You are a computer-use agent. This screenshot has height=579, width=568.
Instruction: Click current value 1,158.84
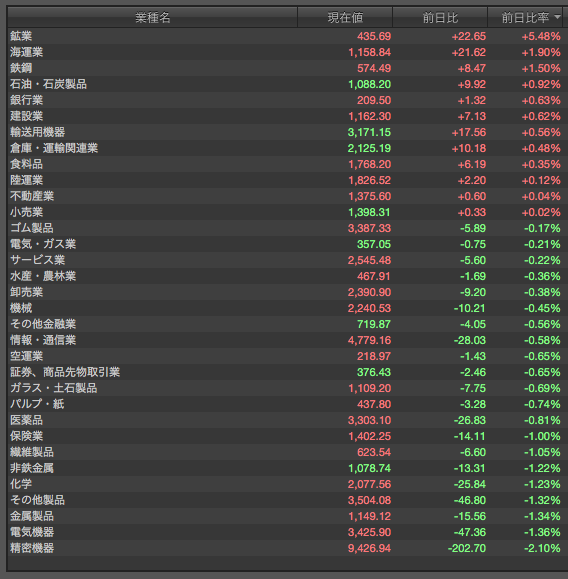pyautogui.click(x=370, y=52)
